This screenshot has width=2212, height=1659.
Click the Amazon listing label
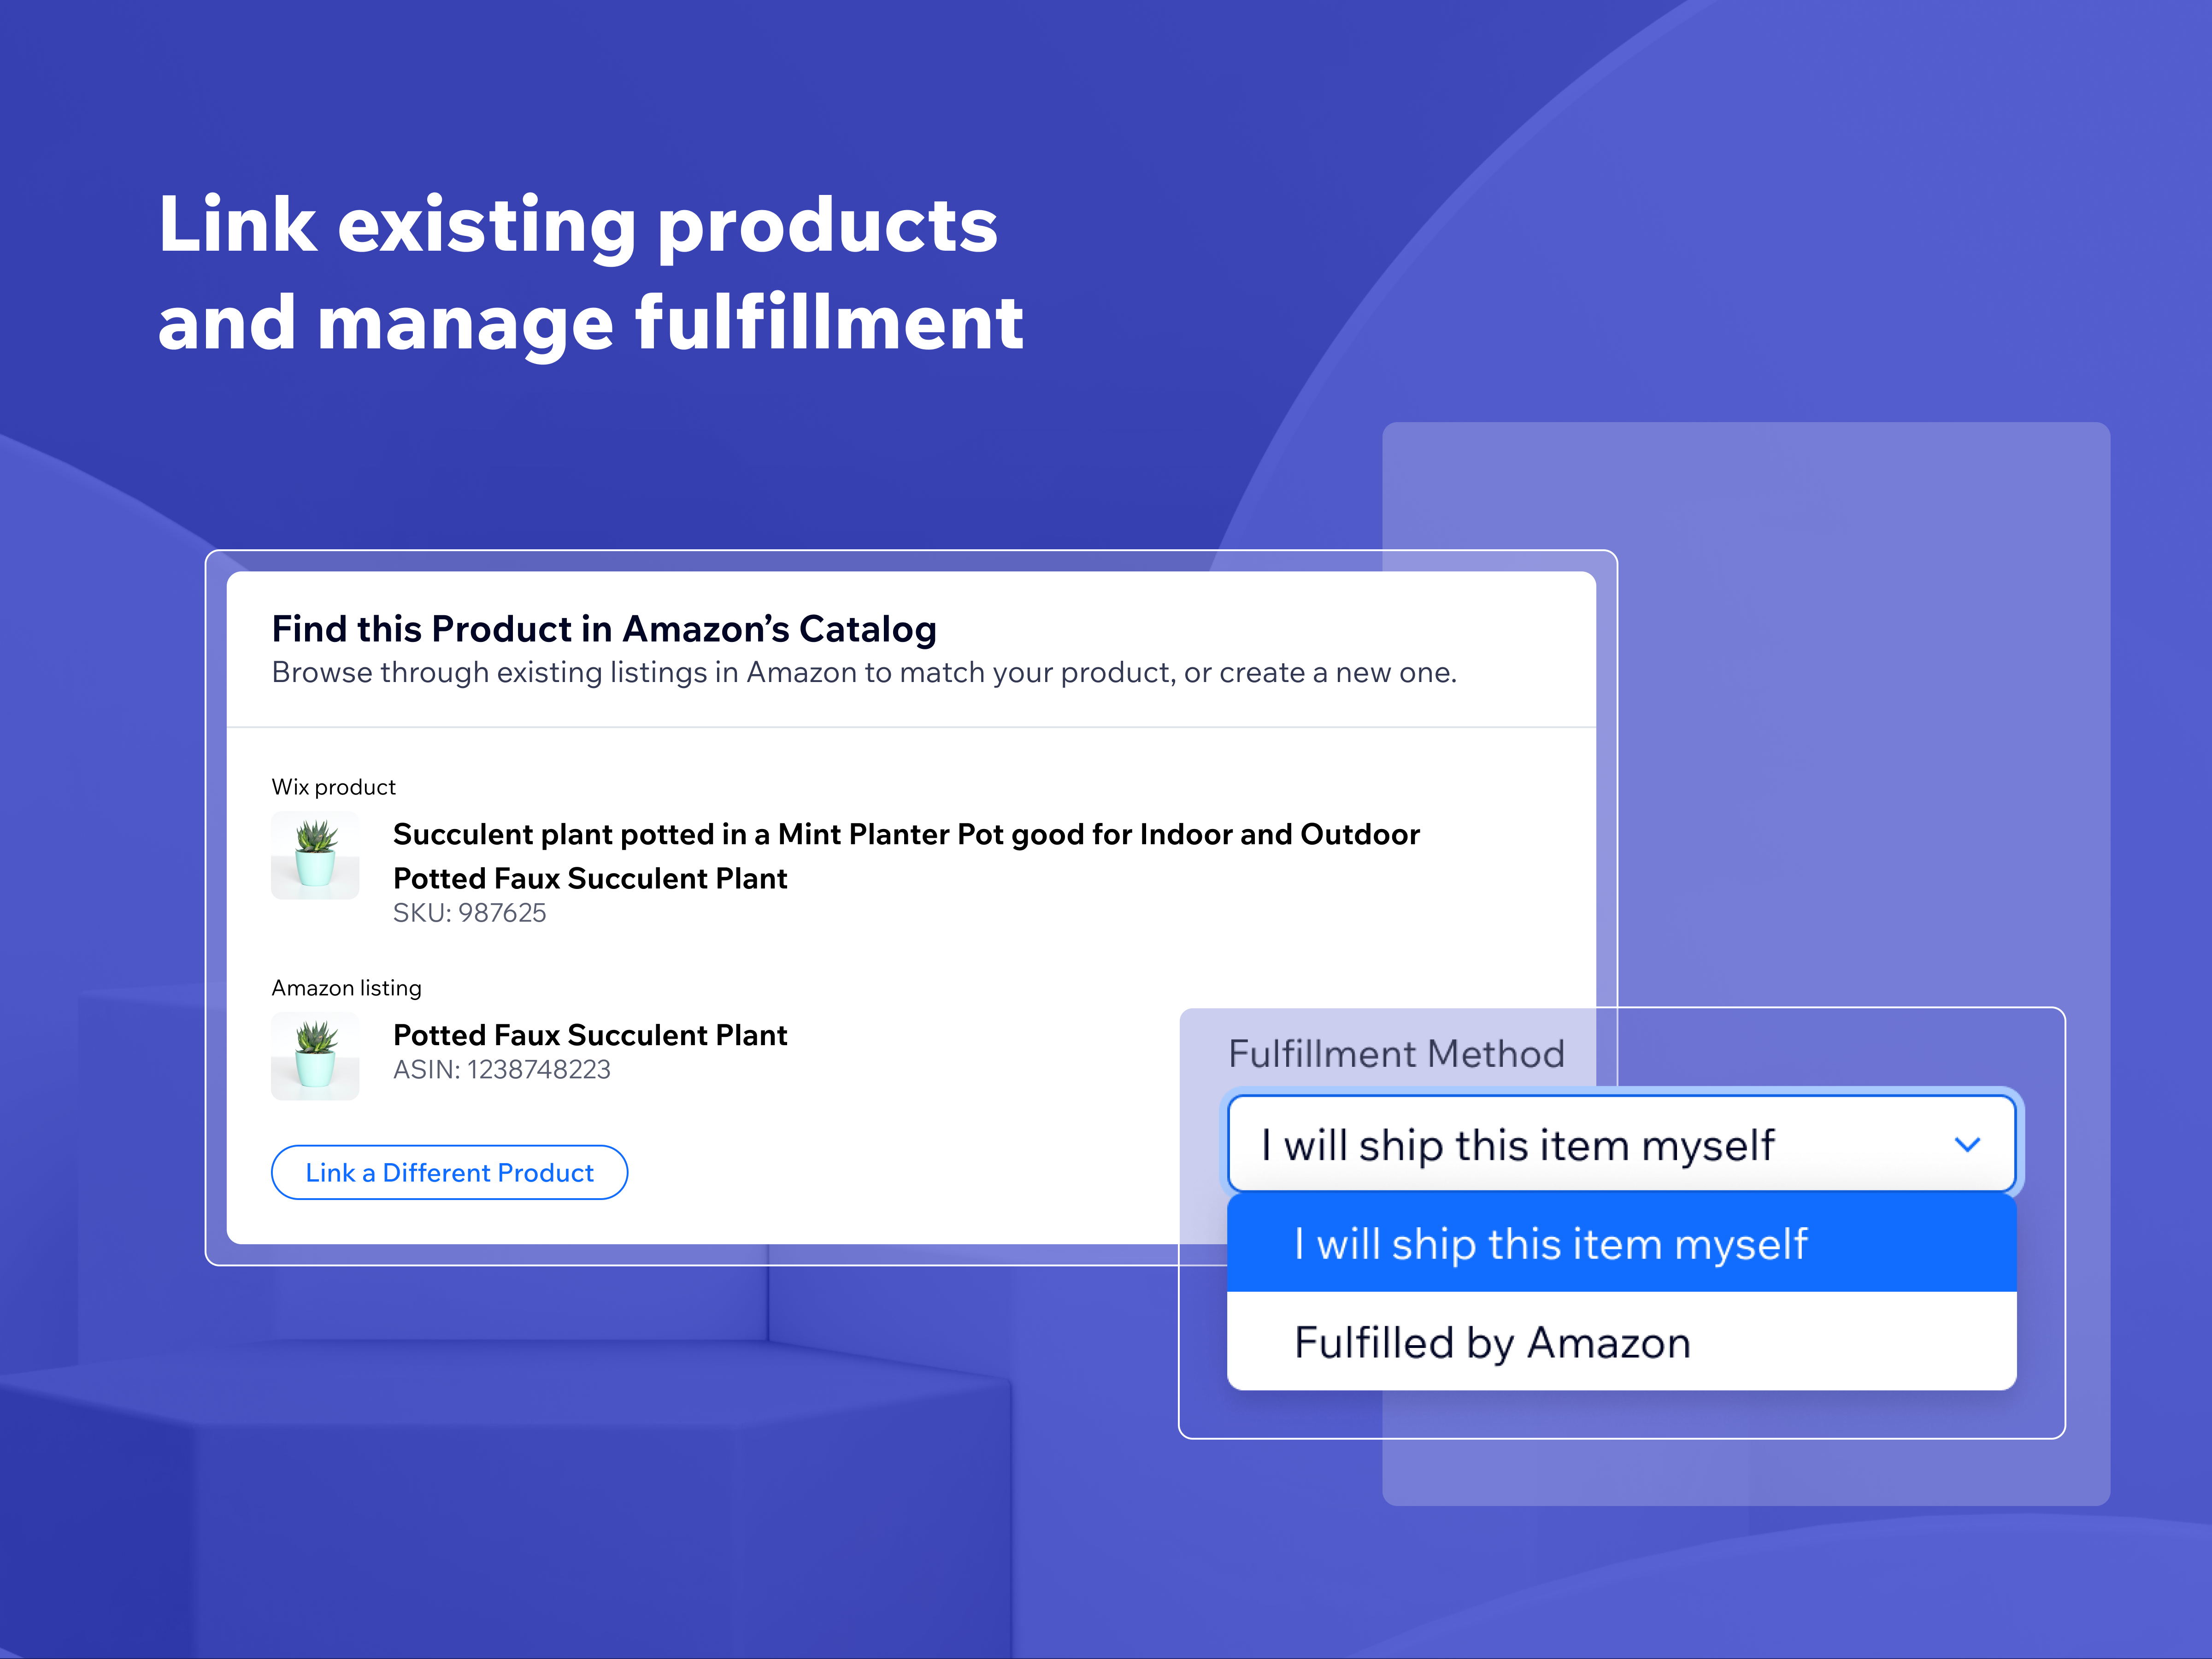(x=346, y=988)
